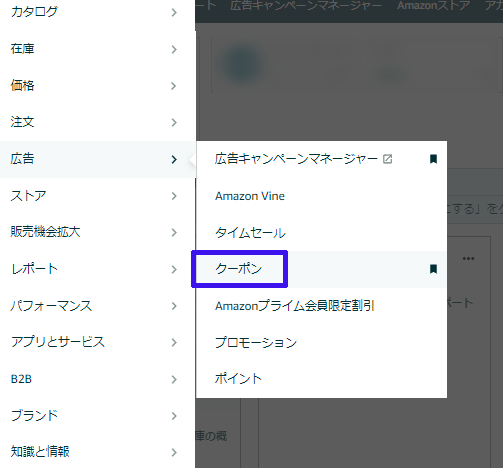Expand chevron next to カタログ
The image size is (503, 468).
coord(174,13)
